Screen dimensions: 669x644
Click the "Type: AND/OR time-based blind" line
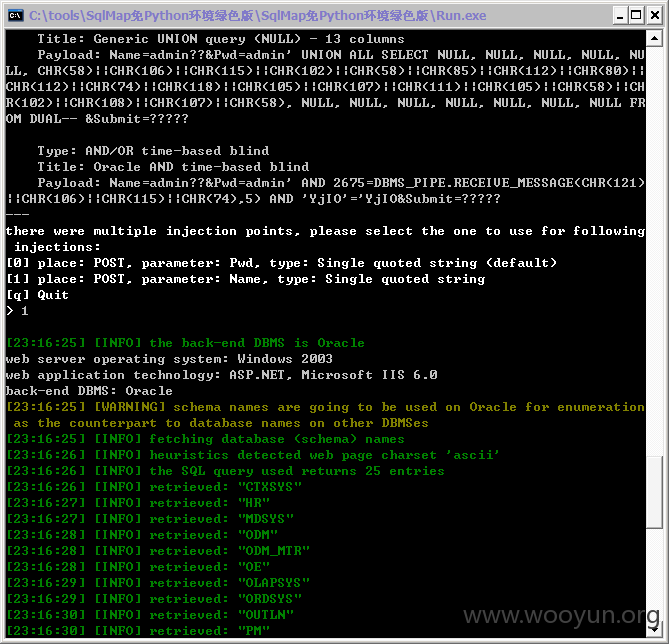pyautogui.click(x=153, y=151)
